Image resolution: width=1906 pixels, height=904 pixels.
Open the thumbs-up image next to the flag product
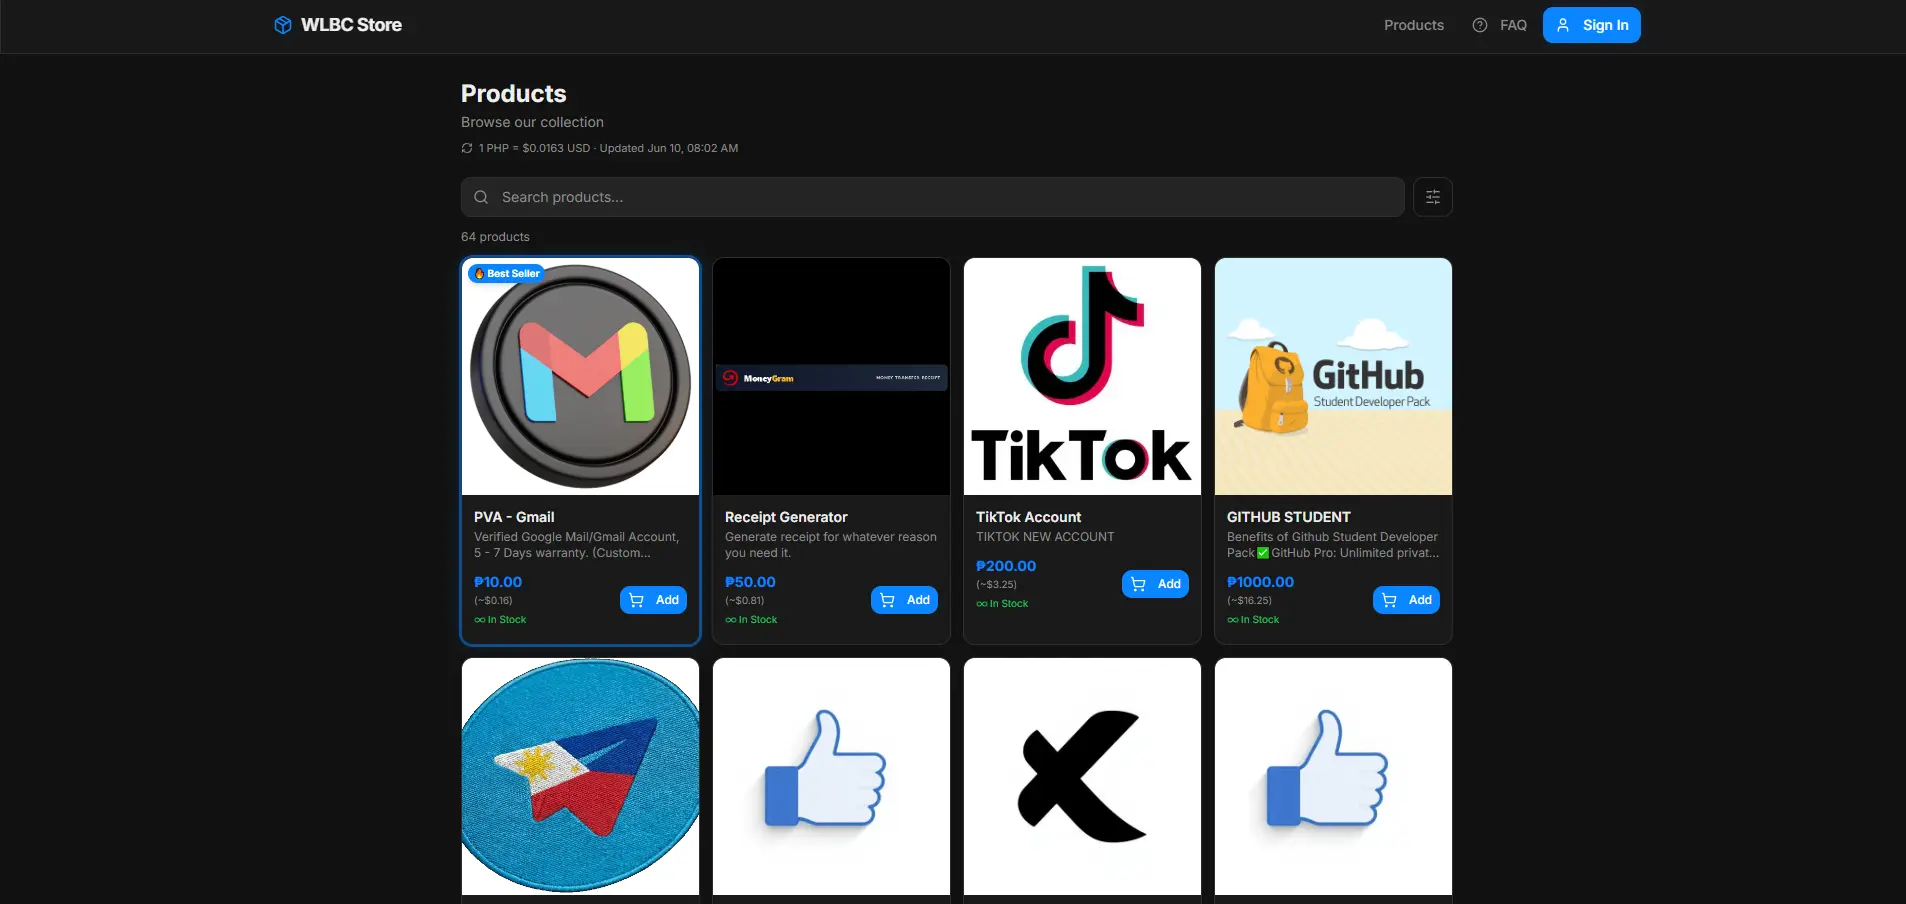(x=831, y=776)
